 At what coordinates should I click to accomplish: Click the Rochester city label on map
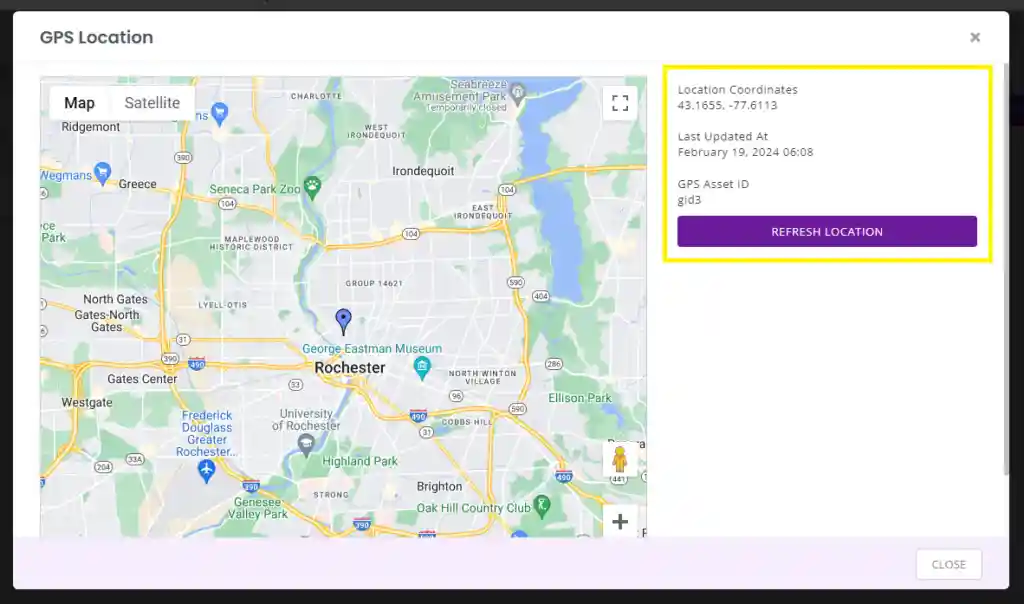point(349,368)
